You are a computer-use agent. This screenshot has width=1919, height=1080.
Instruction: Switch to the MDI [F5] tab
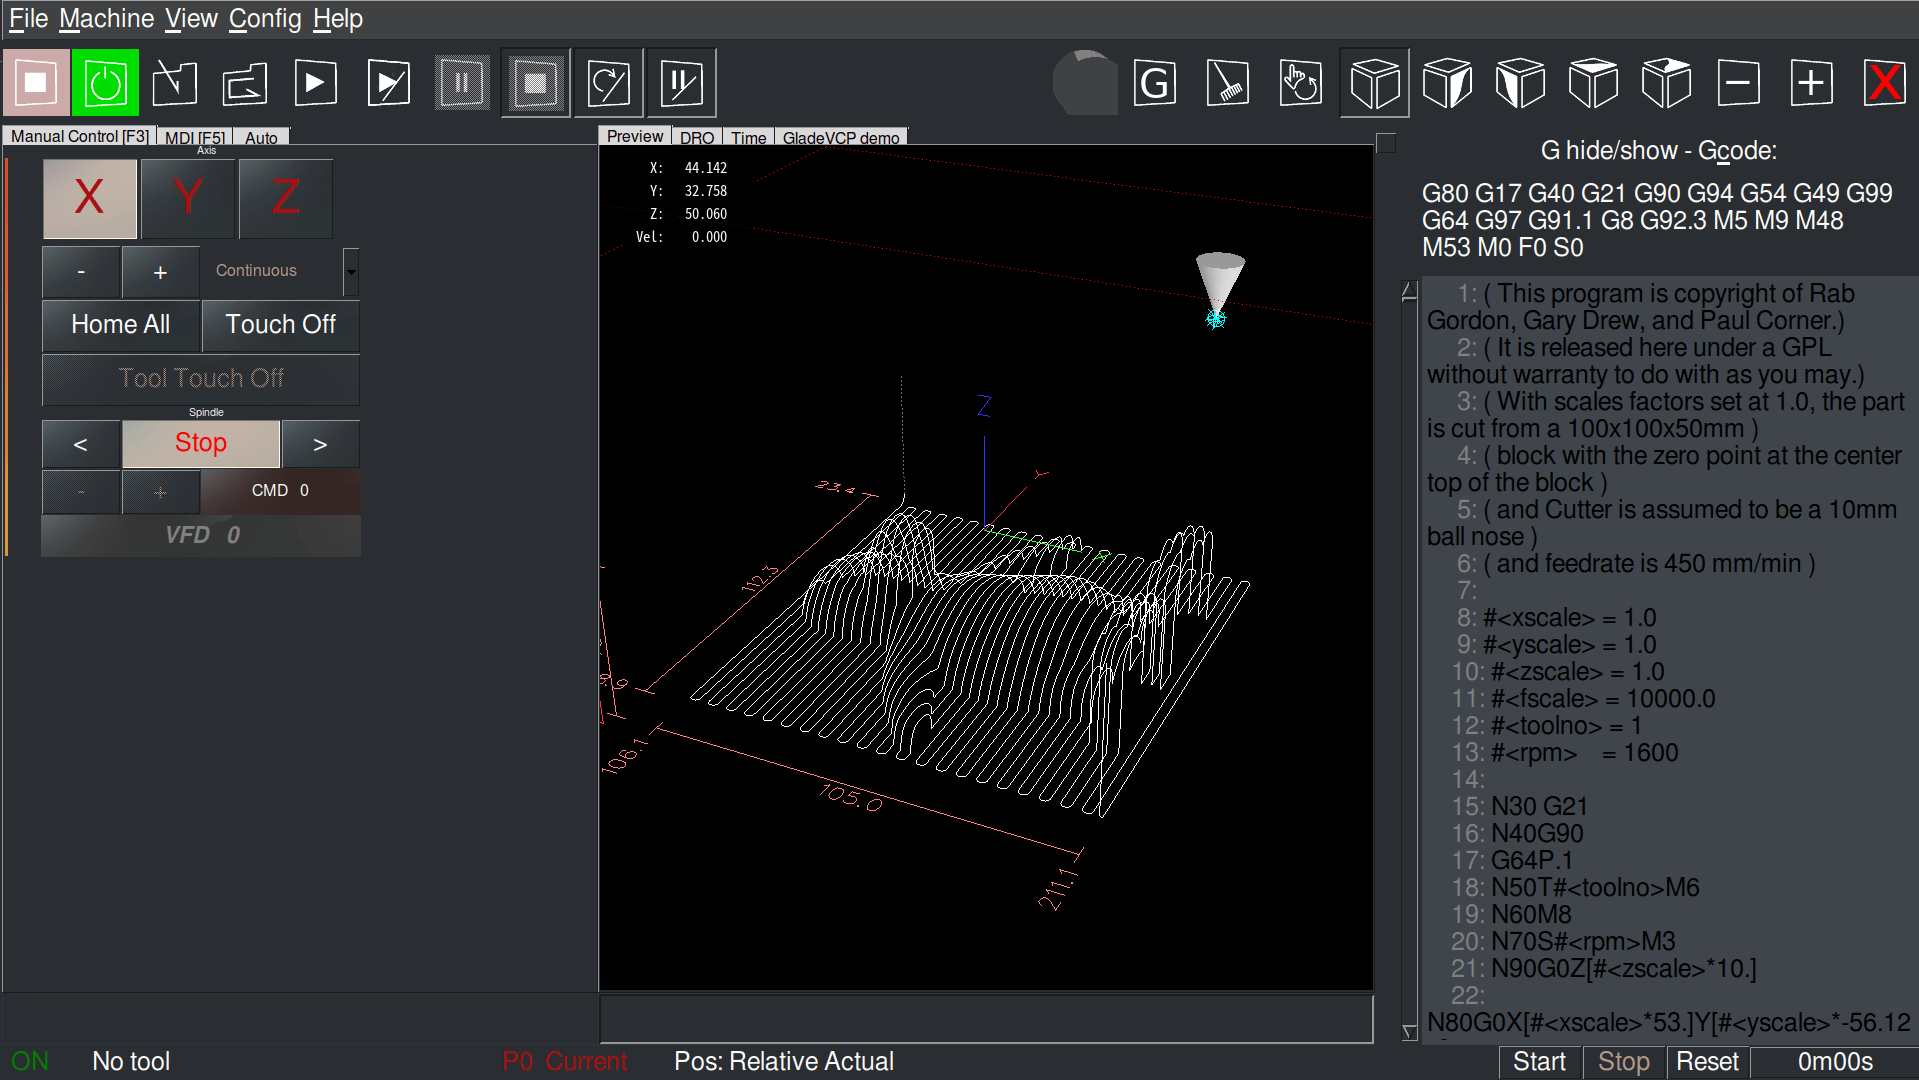pyautogui.click(x=195, y=138)
